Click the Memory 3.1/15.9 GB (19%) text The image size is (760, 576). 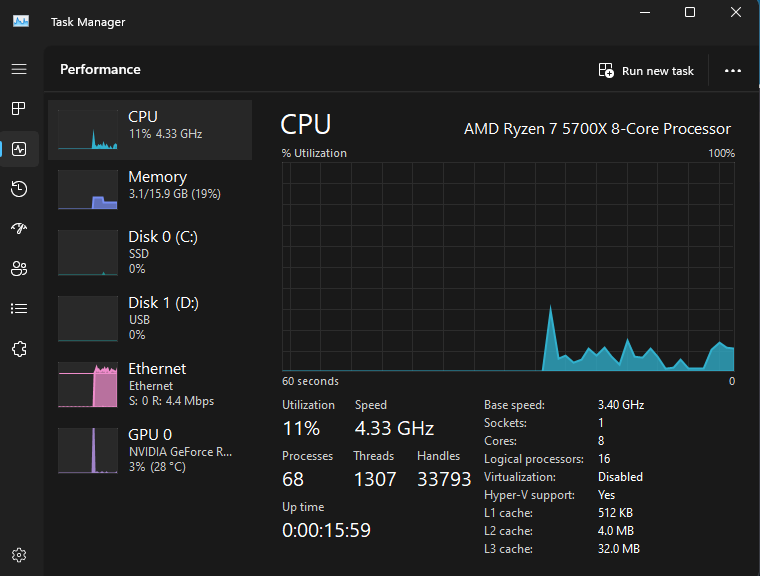pos(174,194)
